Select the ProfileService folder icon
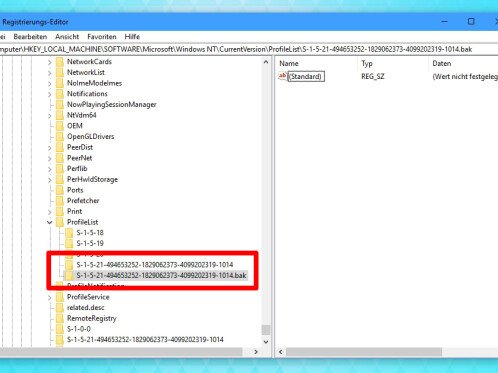 pyautogui.click(x=60, y=297)
